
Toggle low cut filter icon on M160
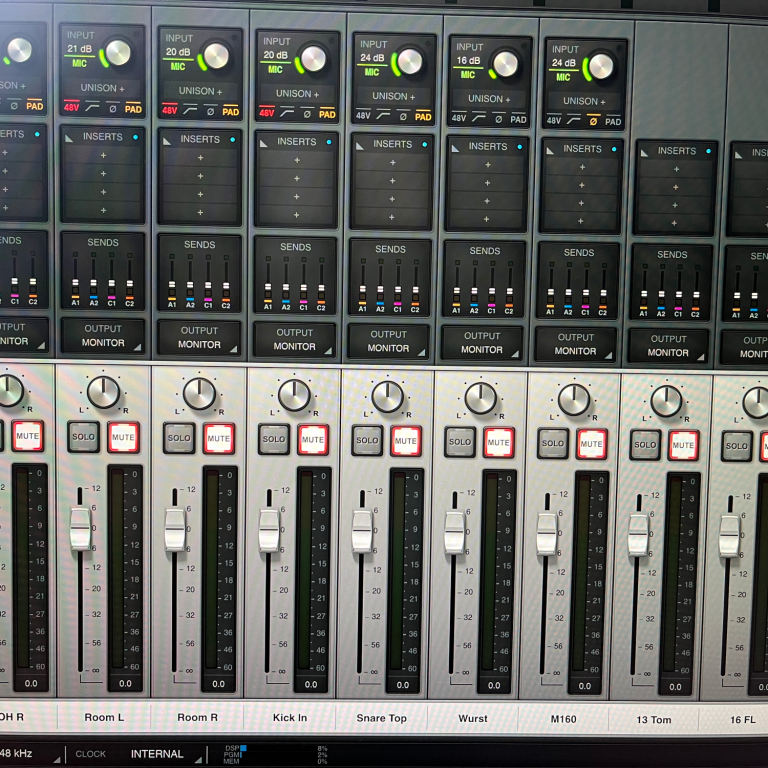point(574,120)
